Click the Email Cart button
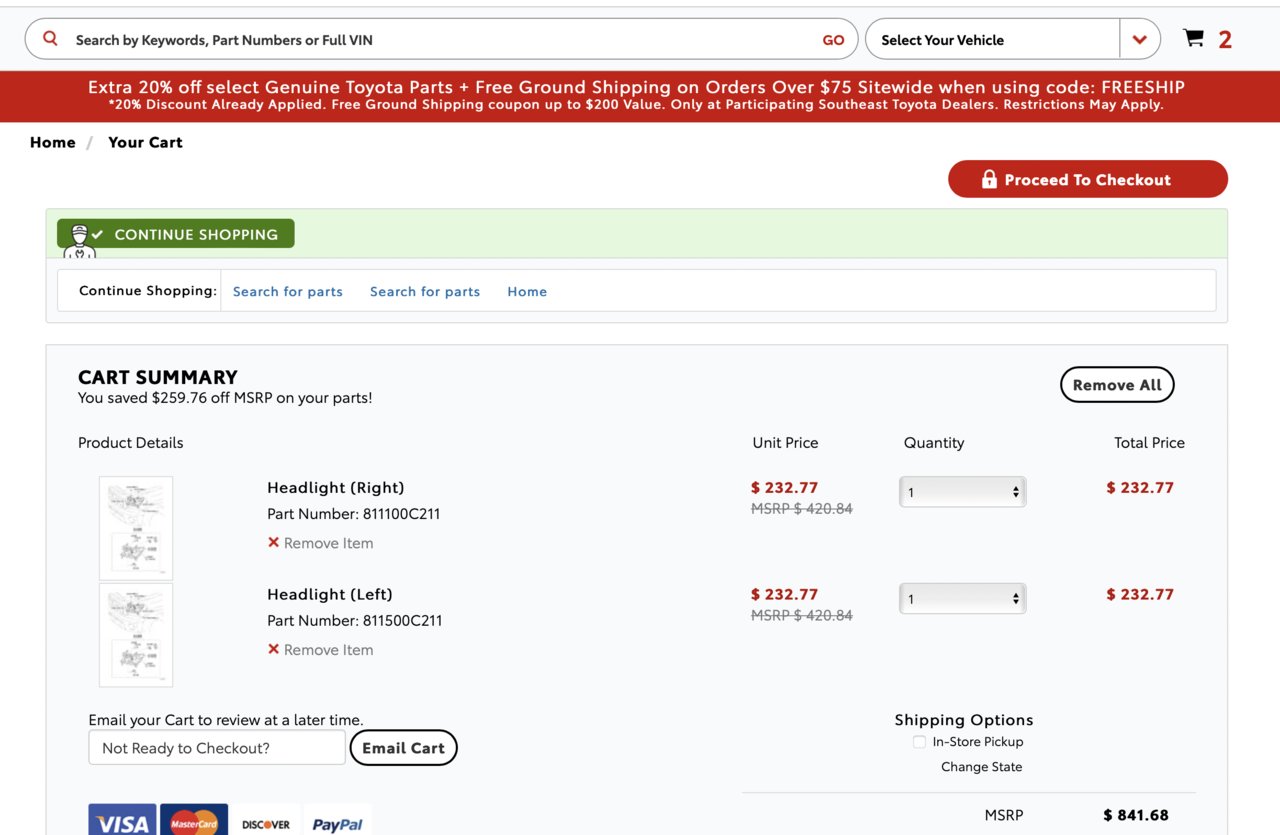The image size is (1280, 835). (403, 748)
